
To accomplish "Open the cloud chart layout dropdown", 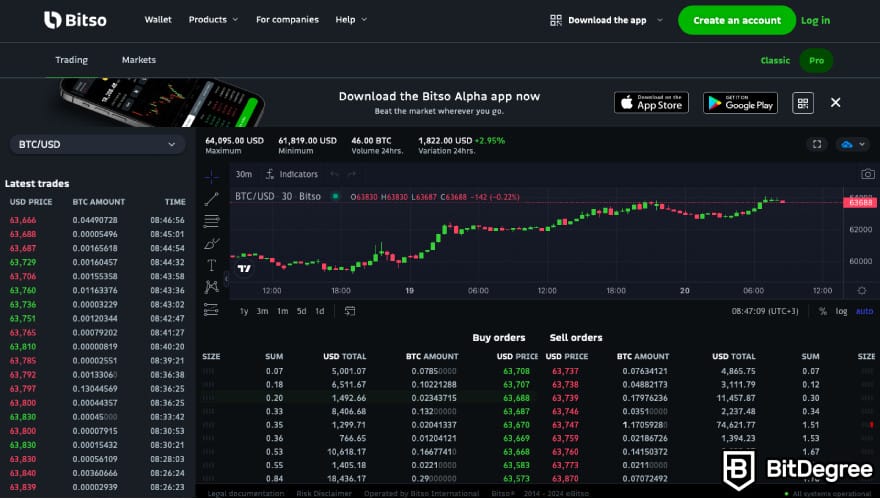I will (x=853, y=144).
